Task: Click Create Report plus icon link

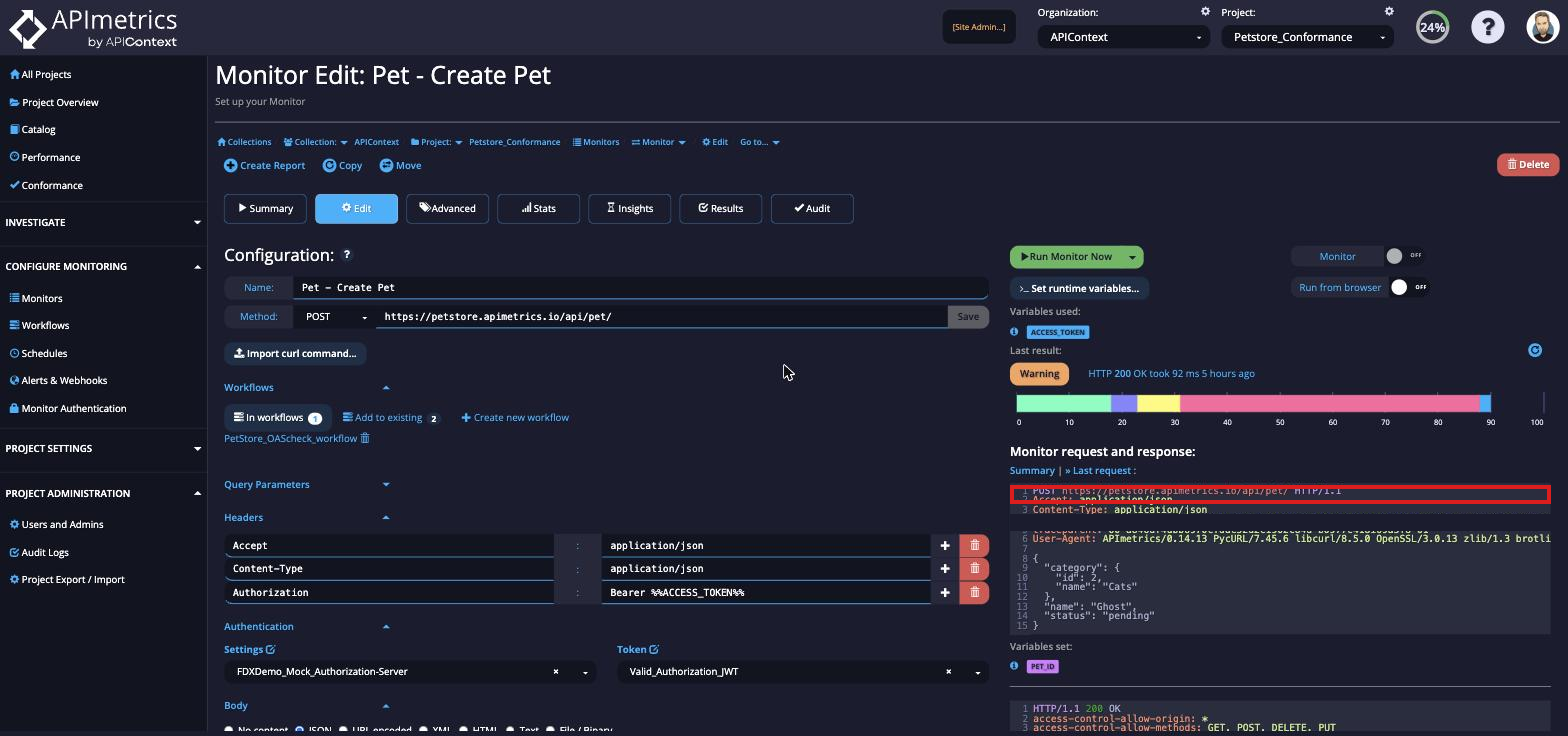Action: pyautogui.click(x=264, y=165)
